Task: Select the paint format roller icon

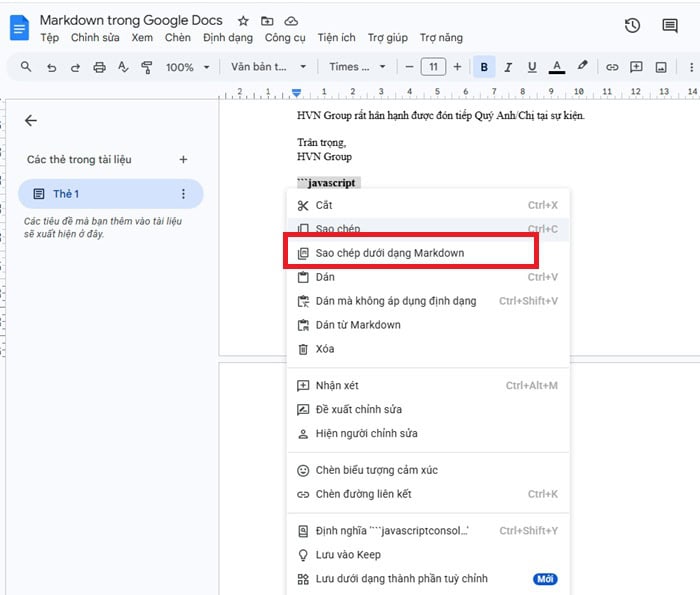Action: coord(147,67)
